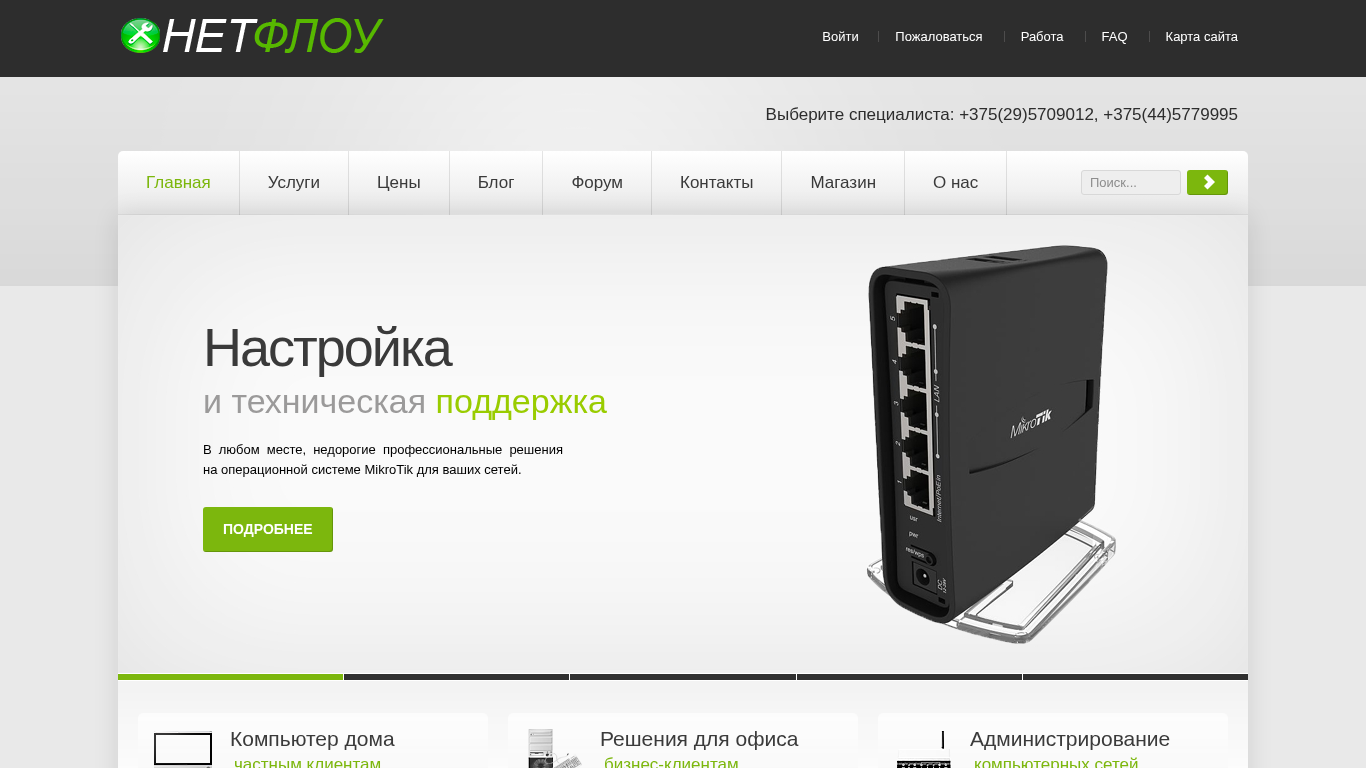Click the НЕТФЛОУ site title
Viewport: 1366px width, 768px height.
point(271,37)
